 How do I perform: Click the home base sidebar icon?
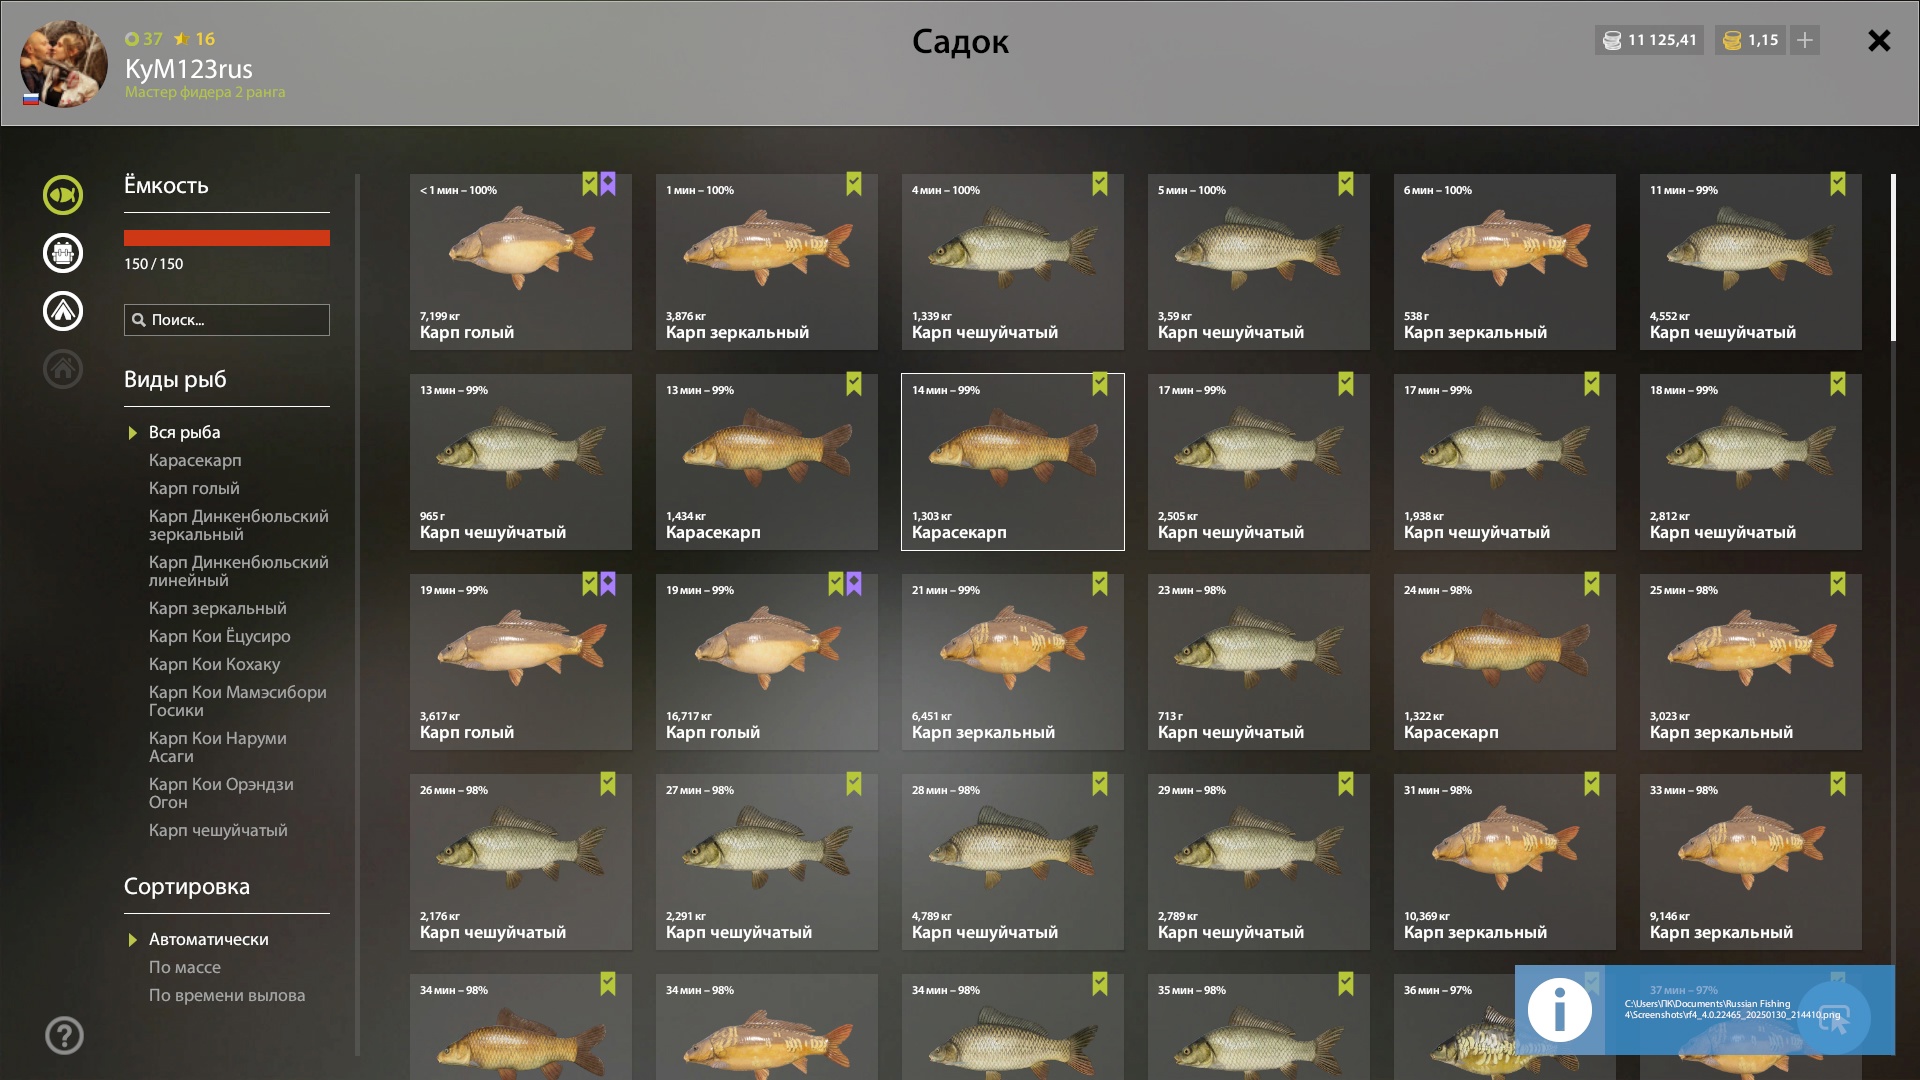pyautogui.click(x=63, y=369)
